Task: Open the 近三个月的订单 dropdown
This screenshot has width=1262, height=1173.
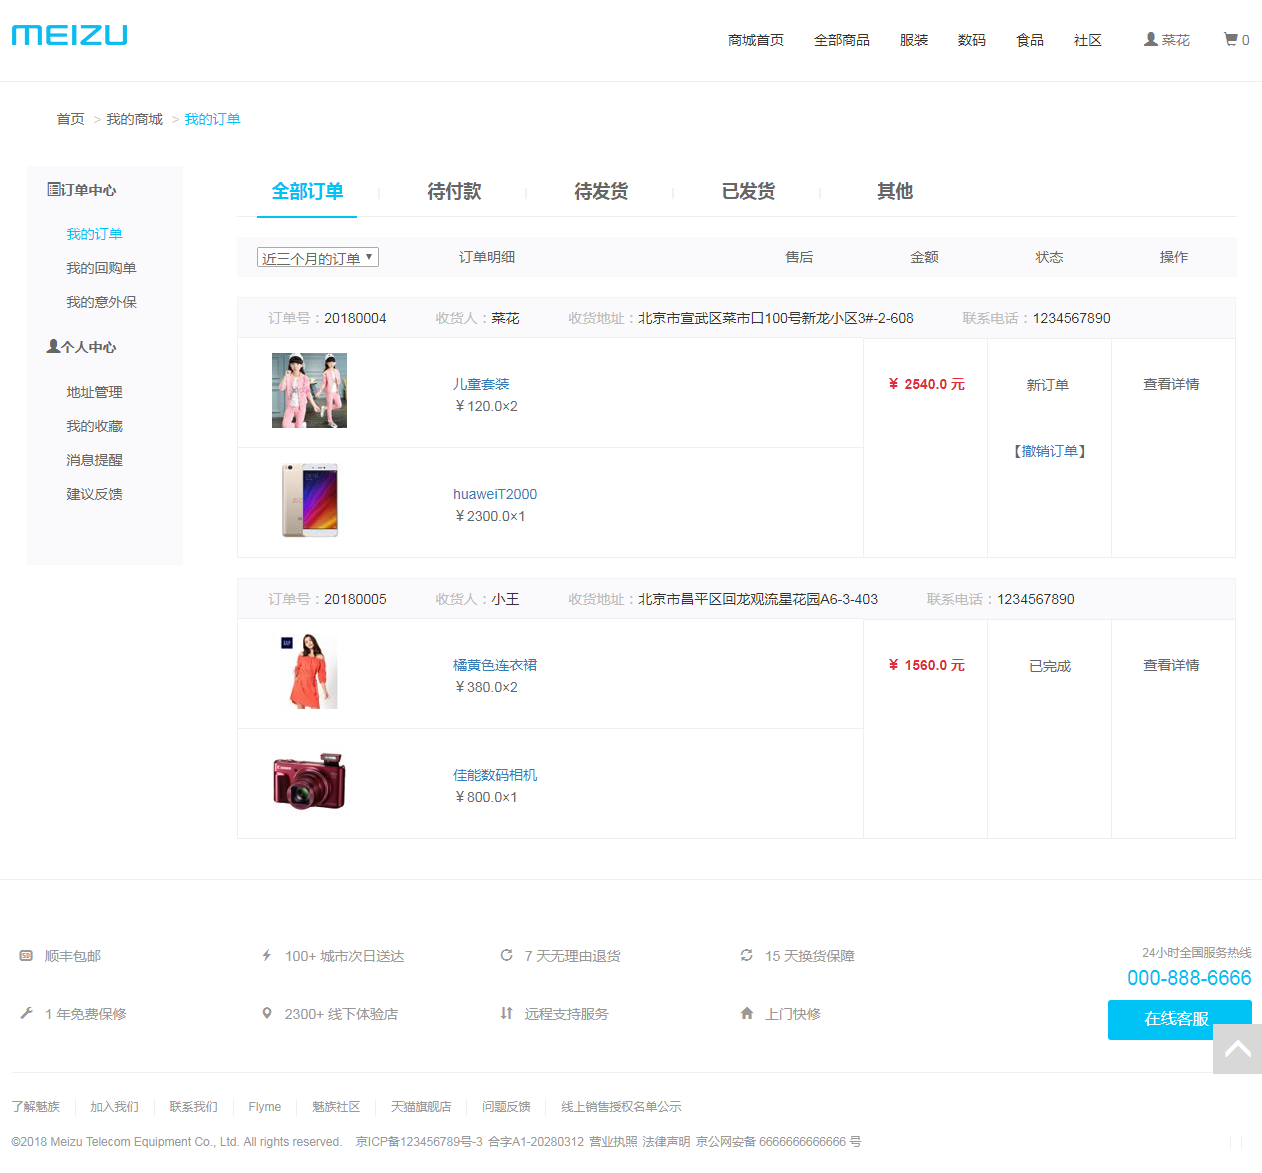Action: coord(318,257)
